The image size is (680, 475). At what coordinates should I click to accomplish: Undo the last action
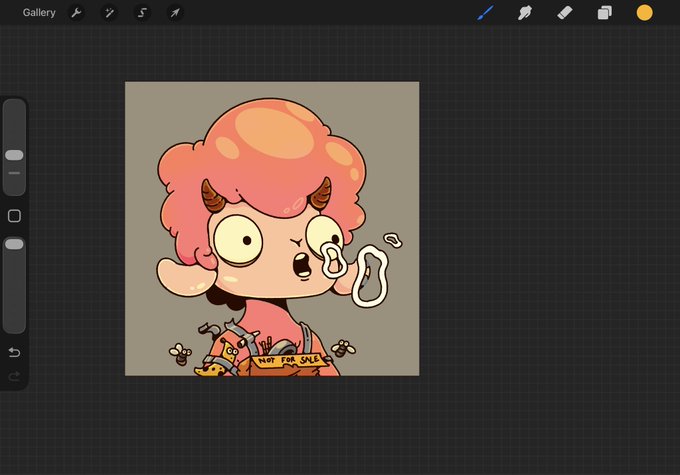pos(14,352)
